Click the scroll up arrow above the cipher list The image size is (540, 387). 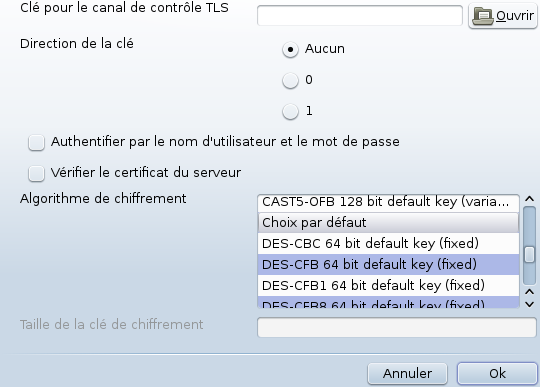[529, 199]
